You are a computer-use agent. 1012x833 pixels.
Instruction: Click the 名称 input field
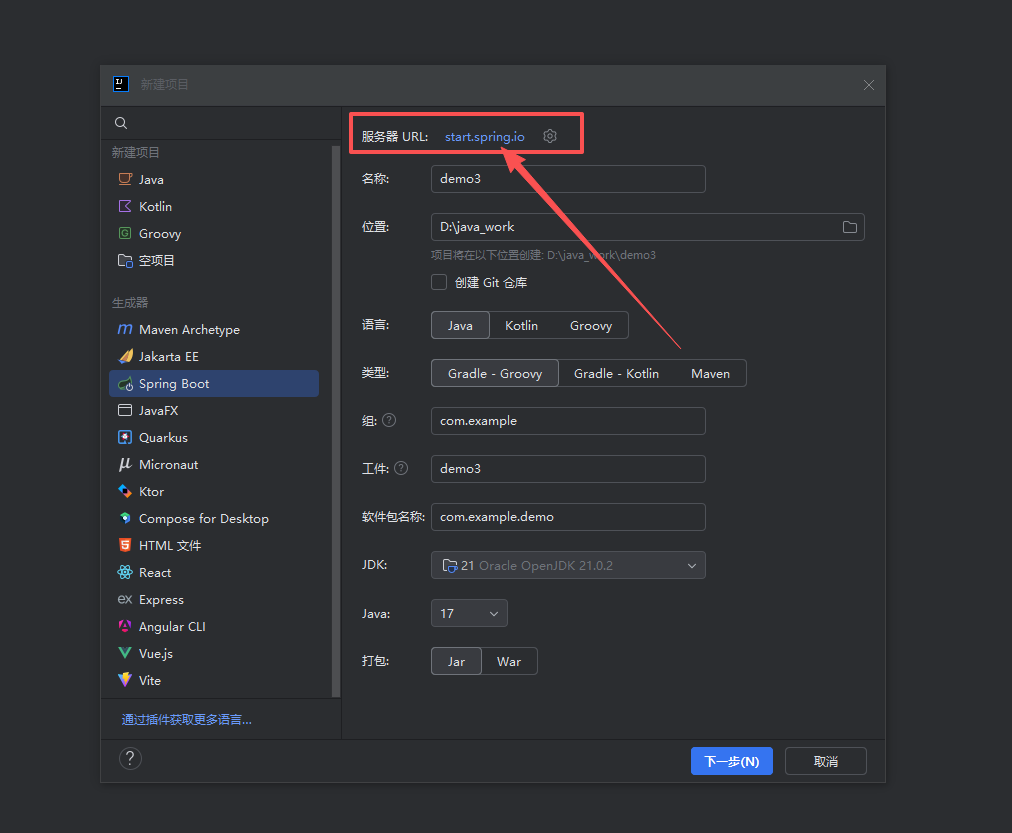click(x=568, y=179)
